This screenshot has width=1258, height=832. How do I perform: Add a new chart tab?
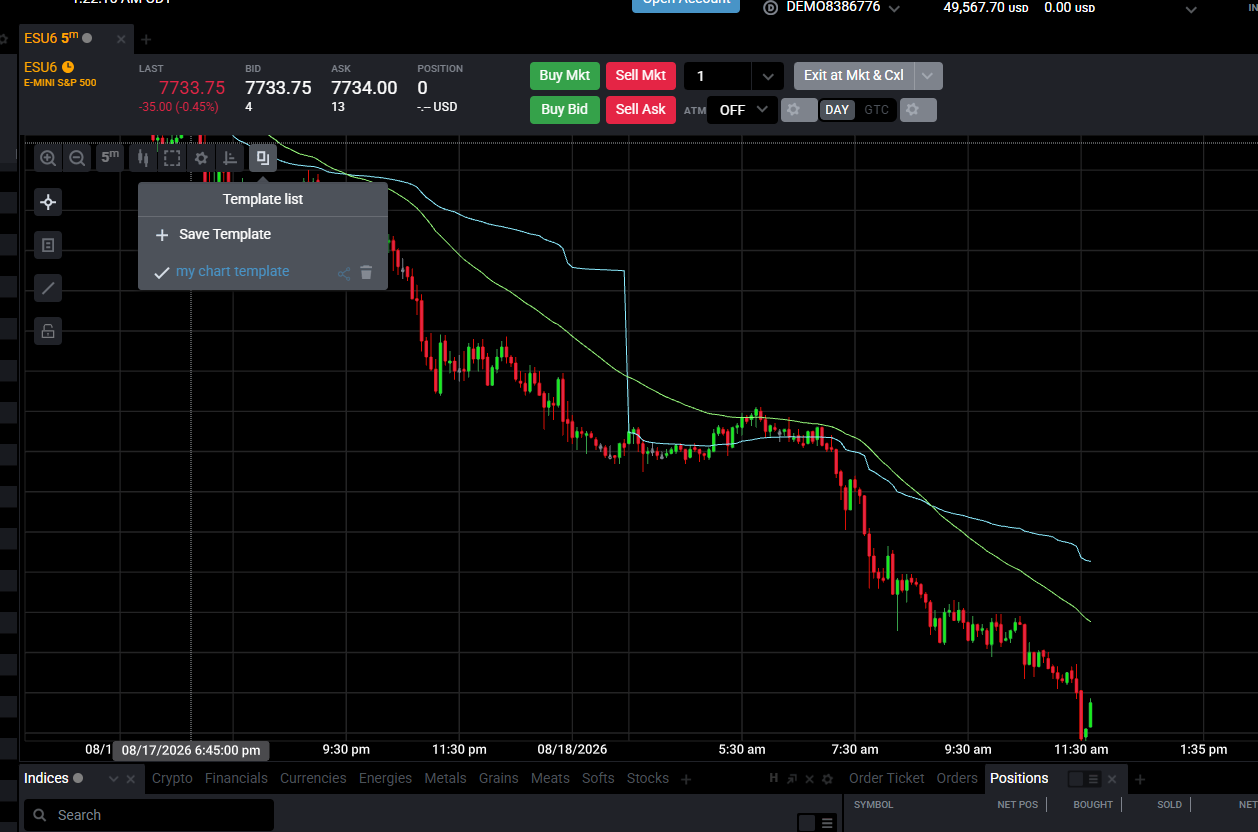click(146, 39)
